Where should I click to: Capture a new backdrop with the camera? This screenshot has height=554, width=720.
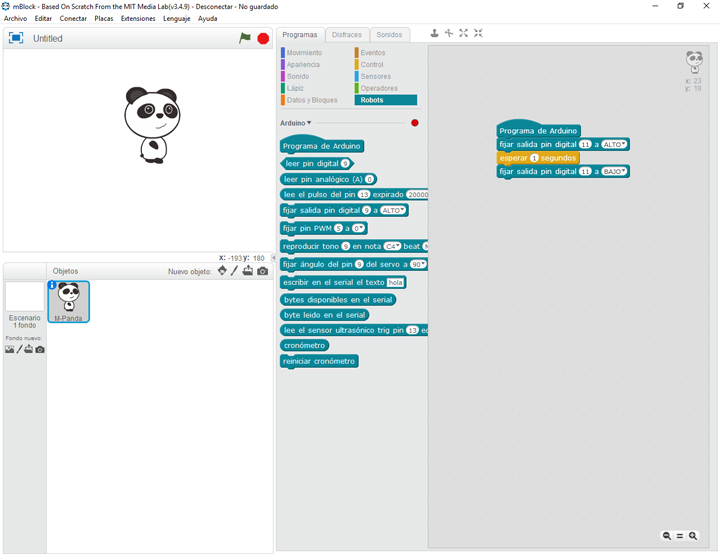tap(40, 350)
